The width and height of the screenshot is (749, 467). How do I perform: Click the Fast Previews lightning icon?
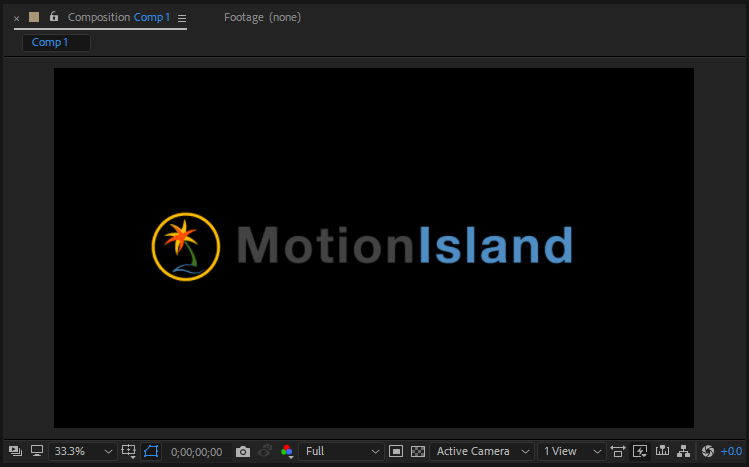coord(640,451)
